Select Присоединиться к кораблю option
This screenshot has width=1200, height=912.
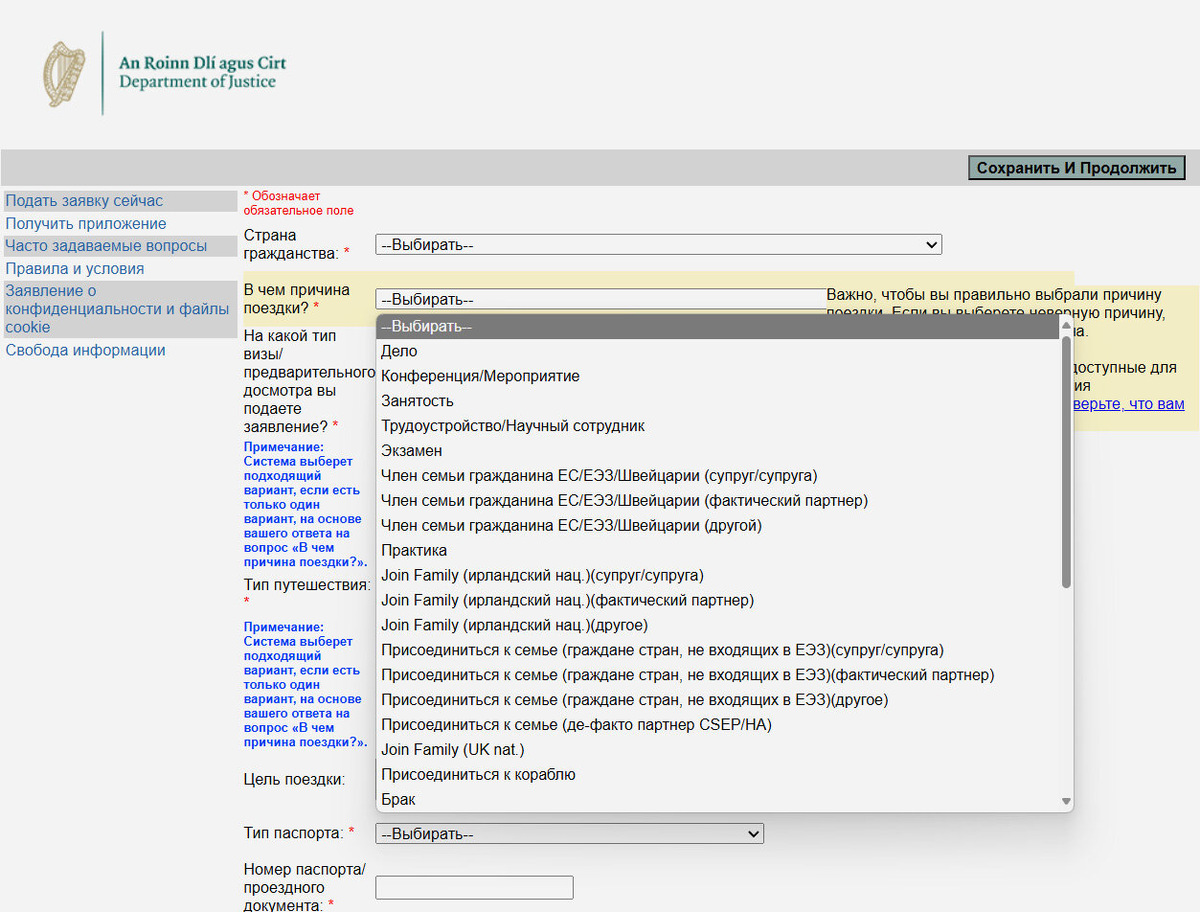(718, 775)
